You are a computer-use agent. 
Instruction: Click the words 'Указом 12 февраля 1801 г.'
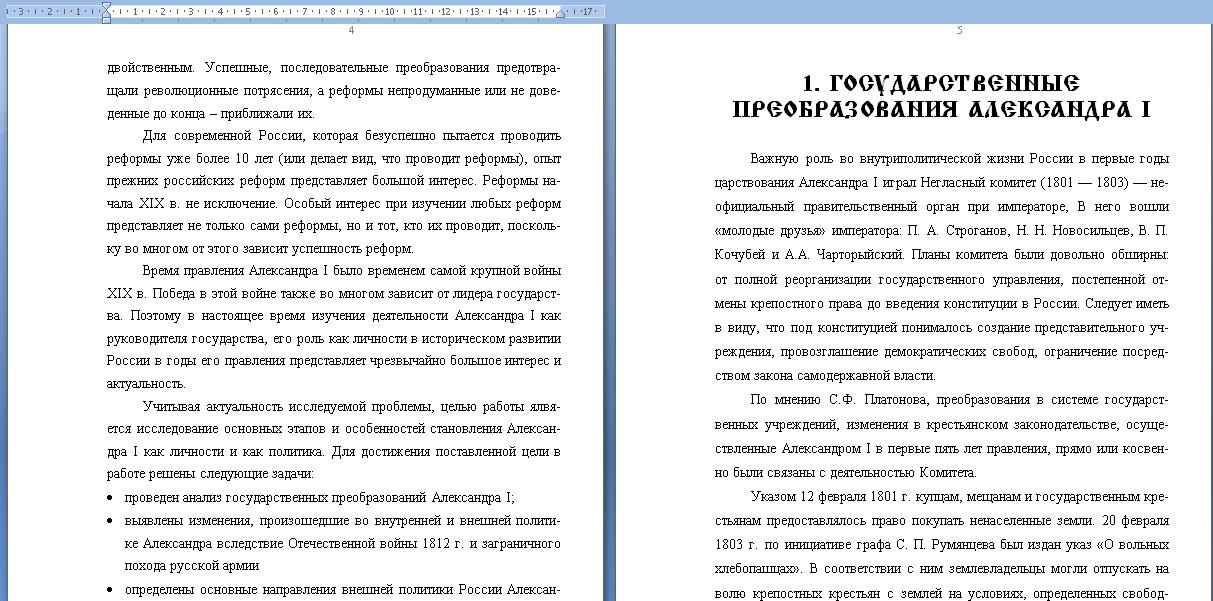point(832,496)
